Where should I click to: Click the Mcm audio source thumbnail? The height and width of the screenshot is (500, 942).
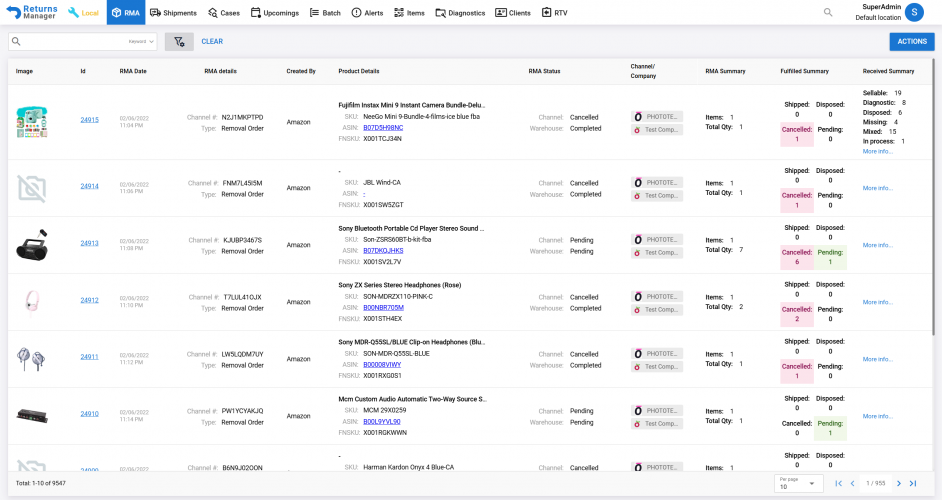click(x=32, y=416)
